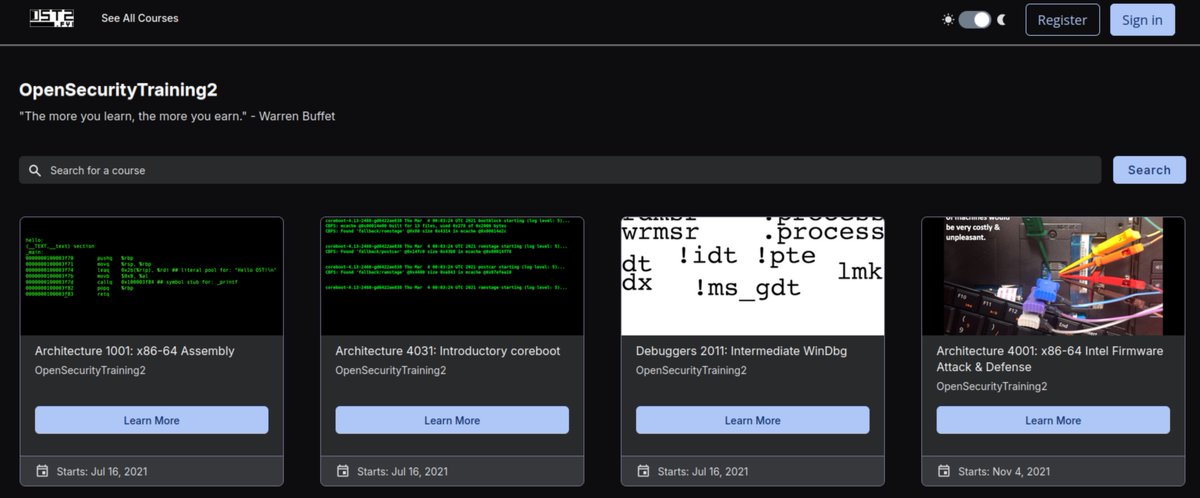Click Starts: Nov 4, 2021 text
Viewport: 1200px width, 498px height.
pyautogui.click(x=1004, y=471)
